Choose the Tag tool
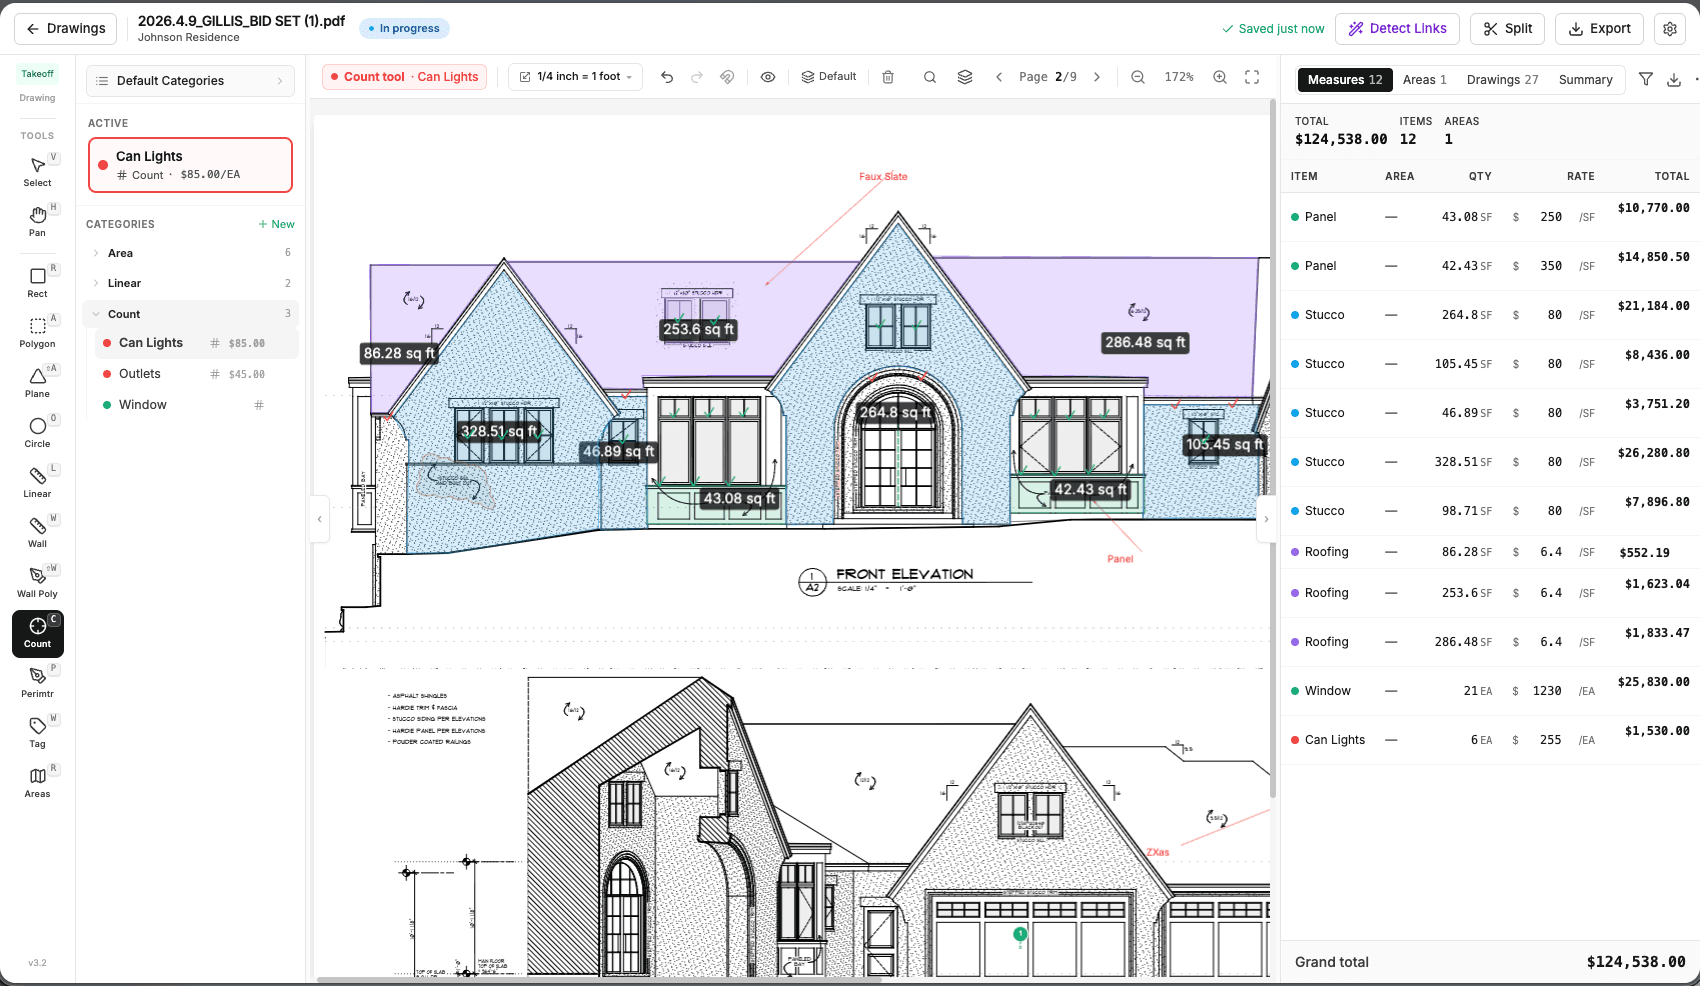Image resolution: width=1700 pixels, height=986 pixels. [x=37, y=732]
